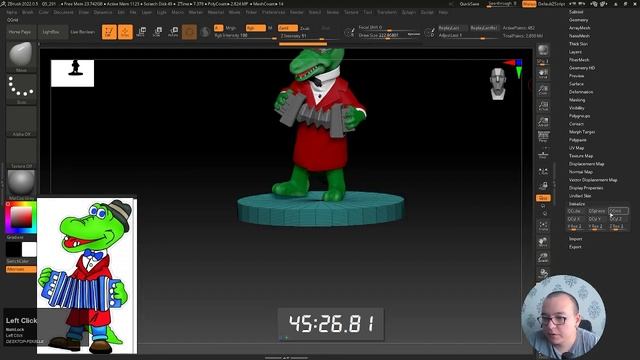Adjust the Draw Size slider

(389, 36)
